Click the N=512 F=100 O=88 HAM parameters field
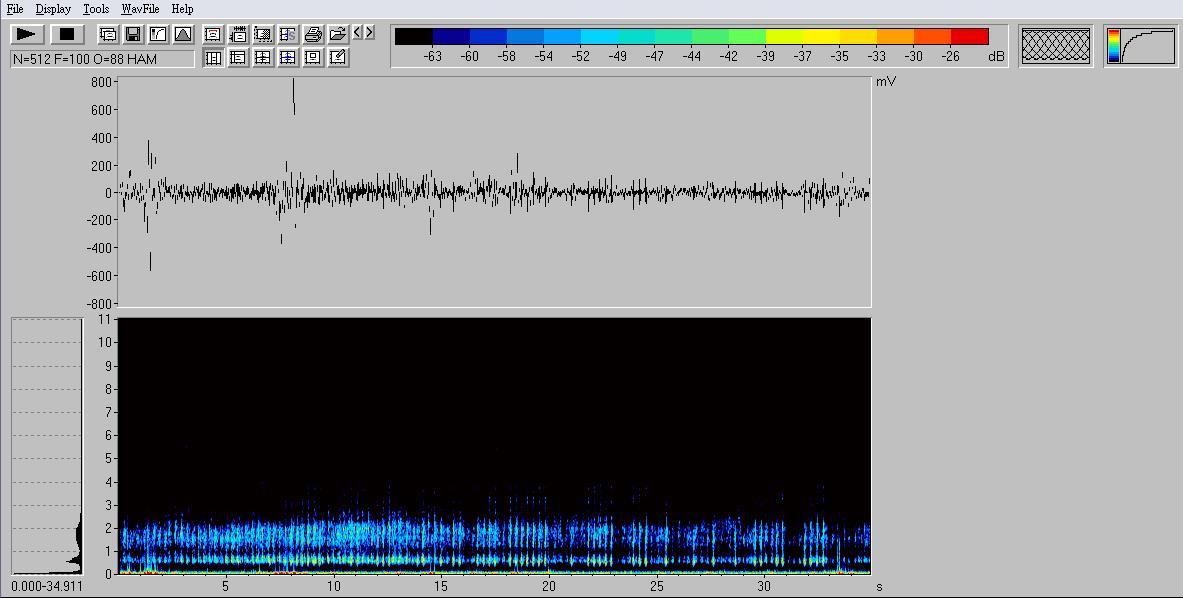 pos(102,59)
